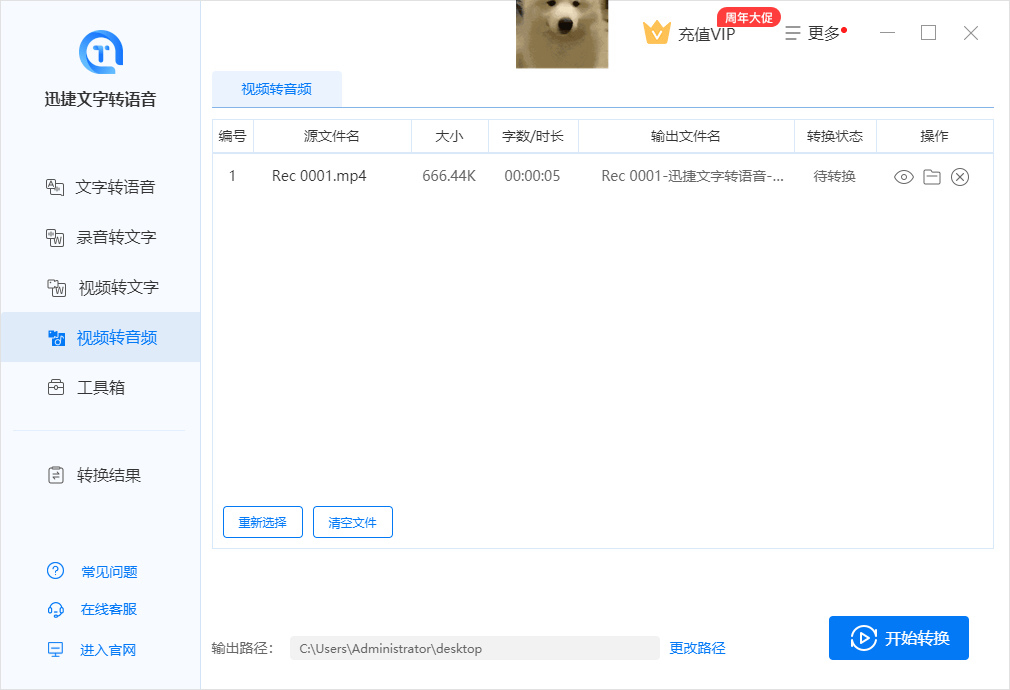Click the 大小 column header
The width and height of the screenshot is (1010, 690).
coord(449,136)
